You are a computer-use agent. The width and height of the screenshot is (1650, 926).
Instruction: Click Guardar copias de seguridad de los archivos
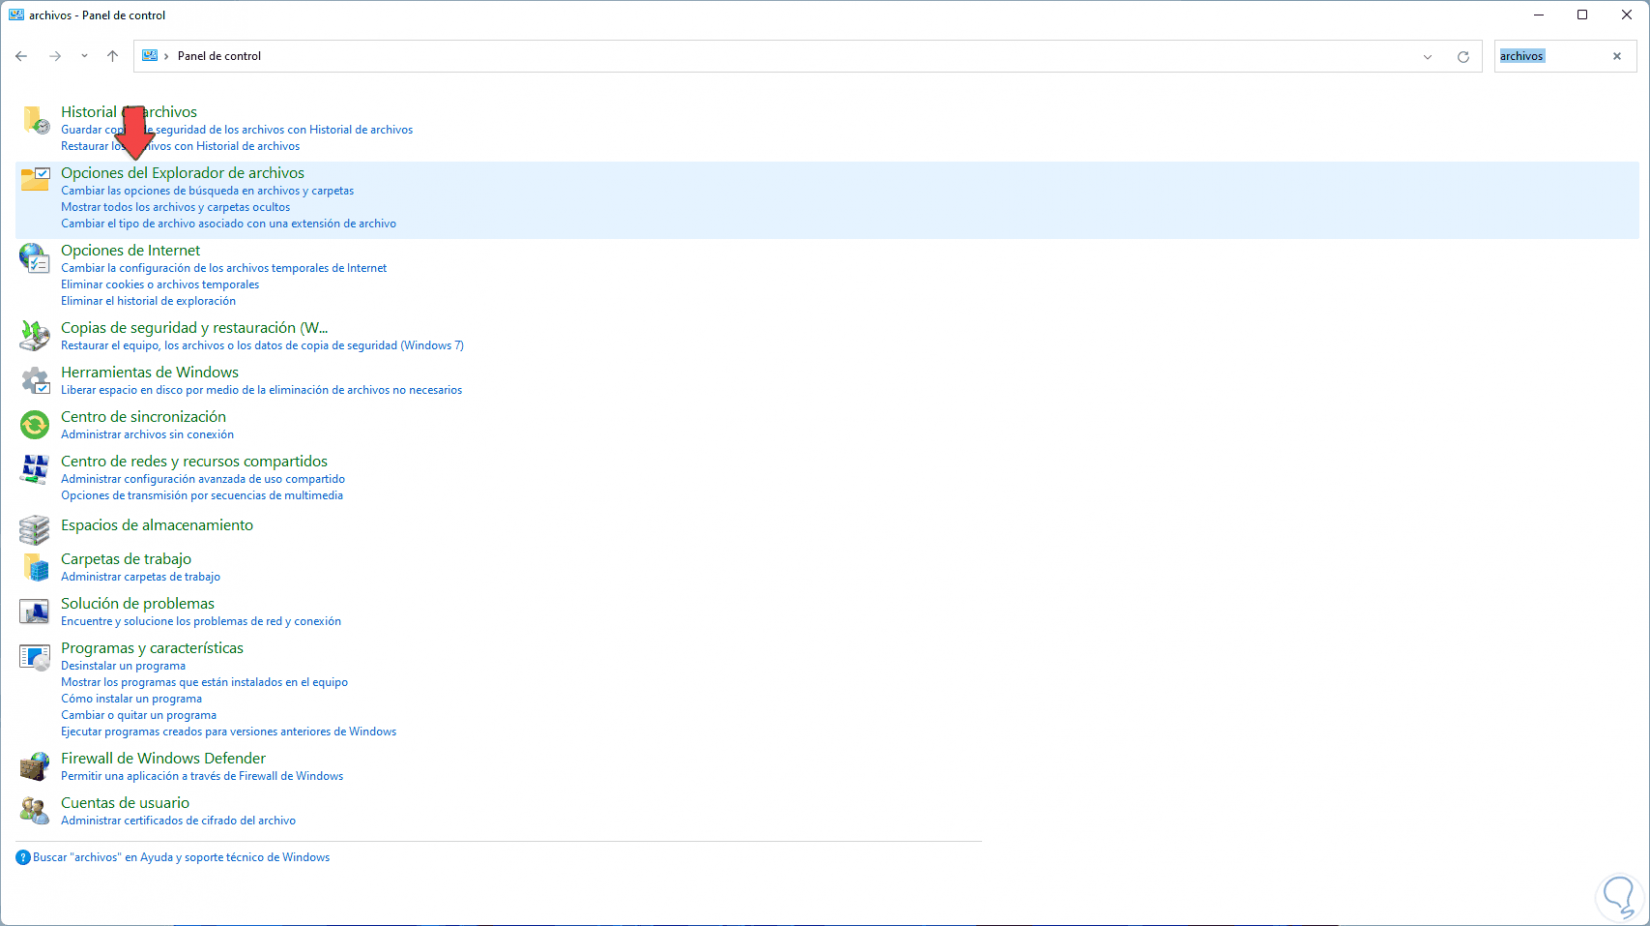pyautogui.click(x=237, y=130)
